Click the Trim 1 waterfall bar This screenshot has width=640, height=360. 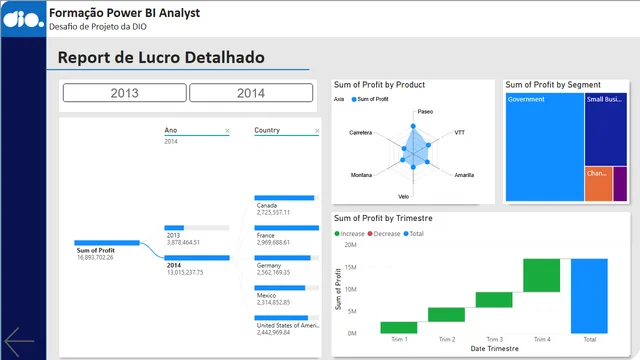tap(399, 327)
